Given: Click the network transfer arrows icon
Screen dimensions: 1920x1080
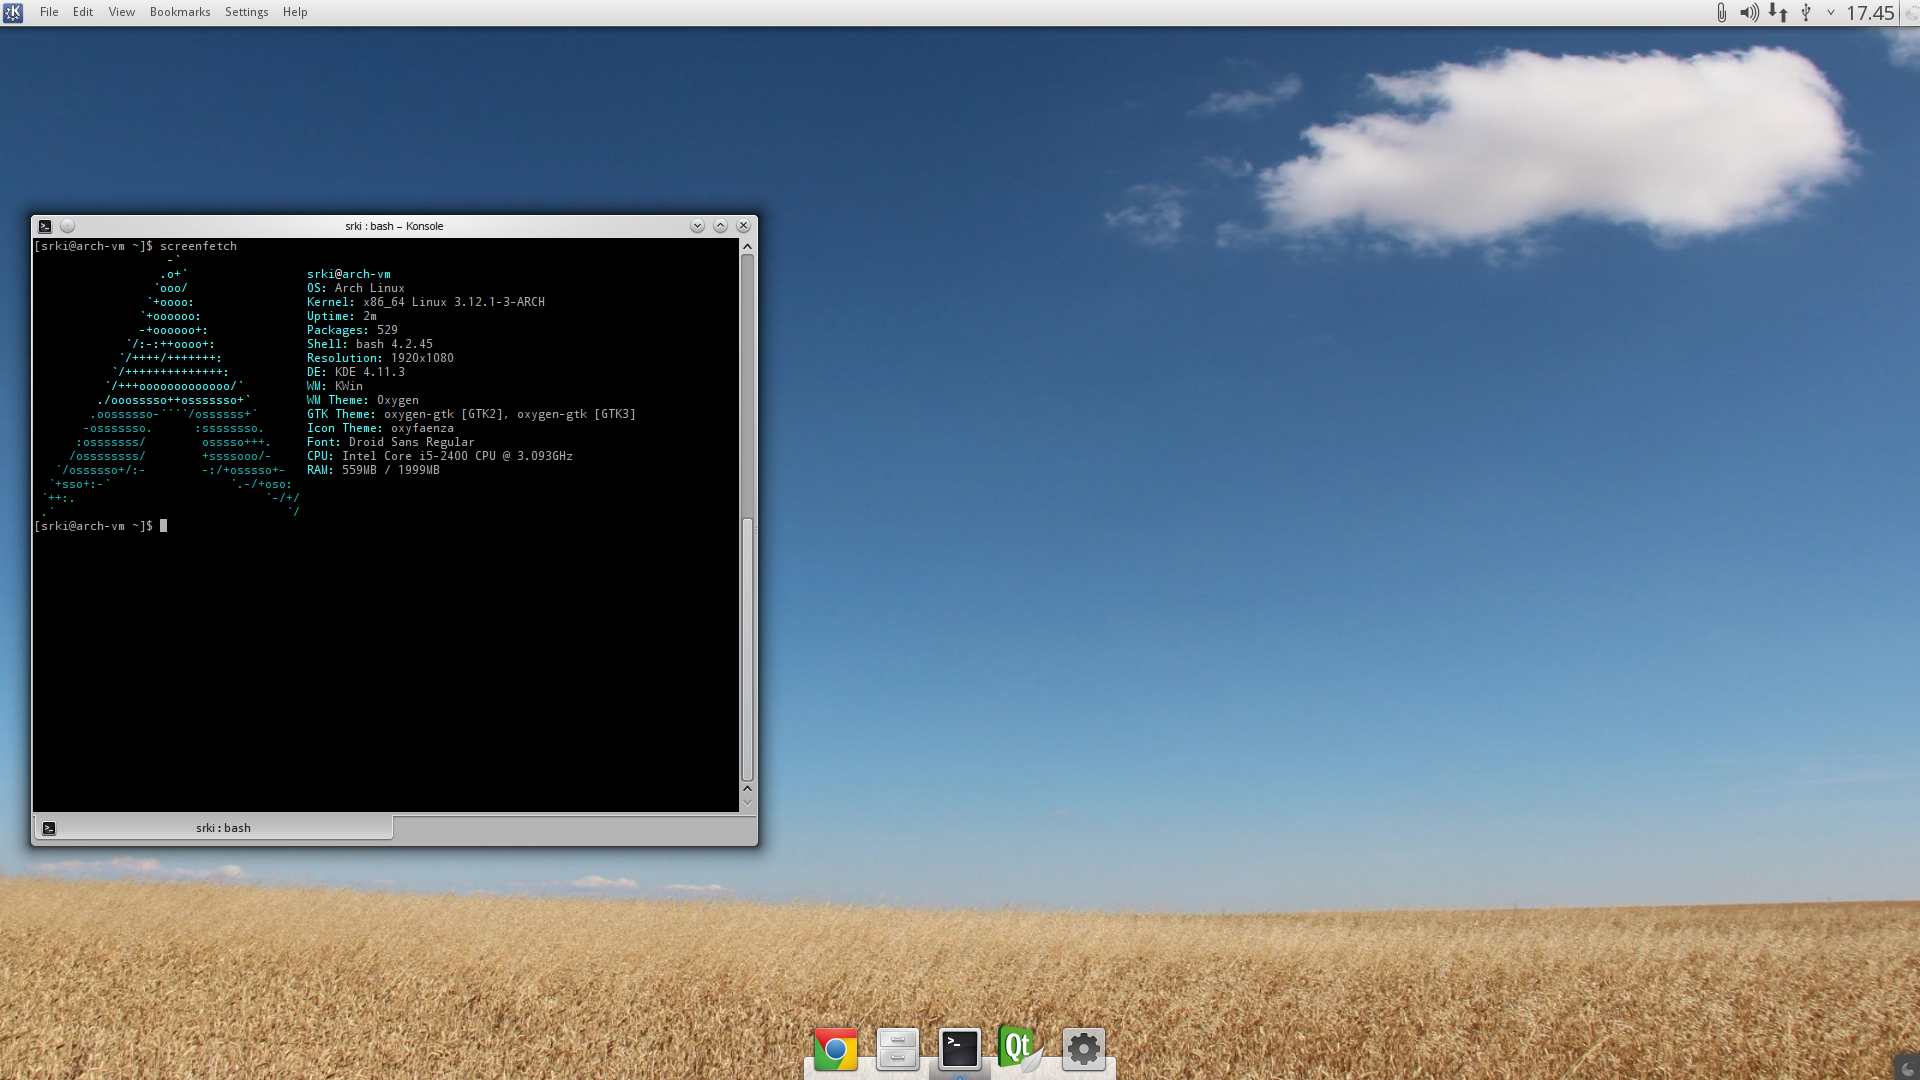Looking at the screenshot, I should coord(1778,13).
